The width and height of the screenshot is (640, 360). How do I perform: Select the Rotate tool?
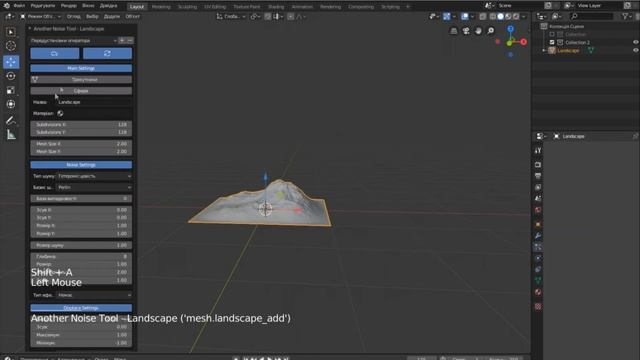coord(11,76)
